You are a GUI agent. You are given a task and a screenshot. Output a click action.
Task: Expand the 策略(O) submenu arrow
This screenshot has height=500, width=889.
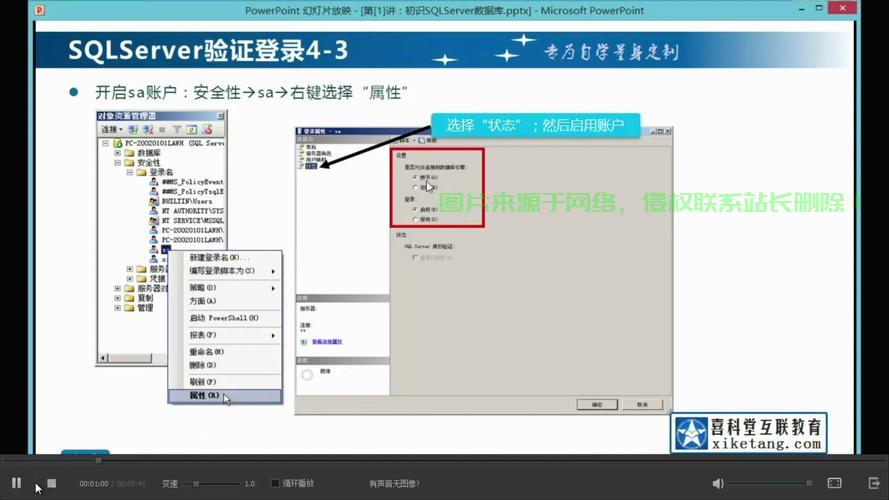point(273,288)
